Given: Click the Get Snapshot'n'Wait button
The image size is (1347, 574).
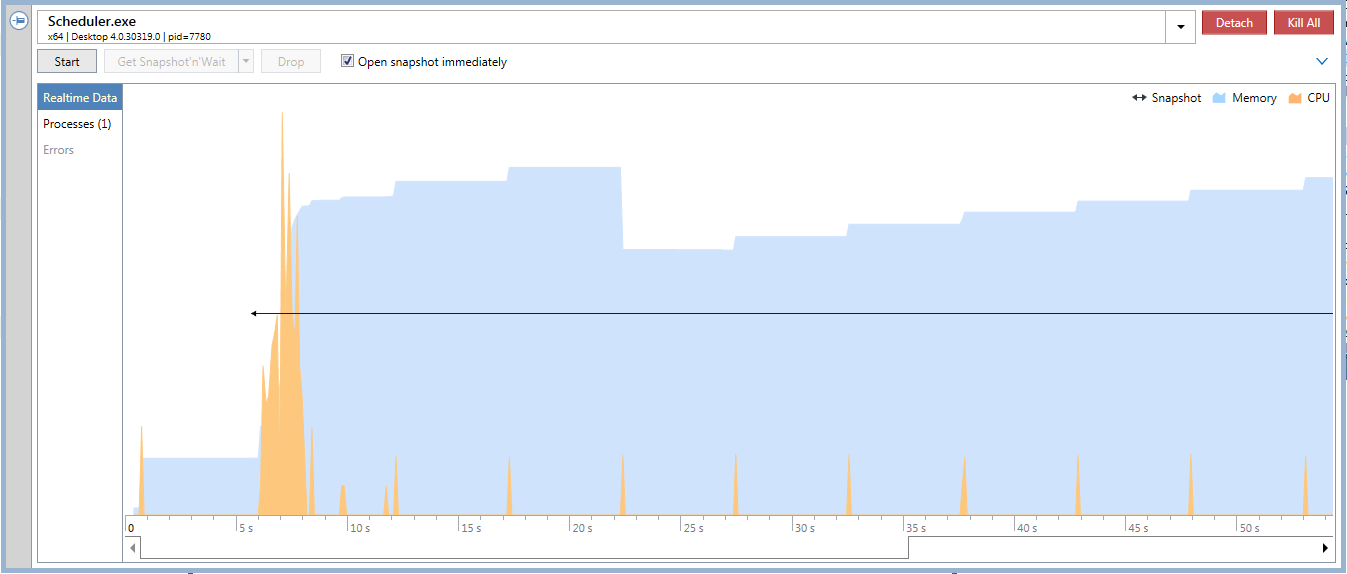Looking at the screenshot, I should click(x=171, y=61).
